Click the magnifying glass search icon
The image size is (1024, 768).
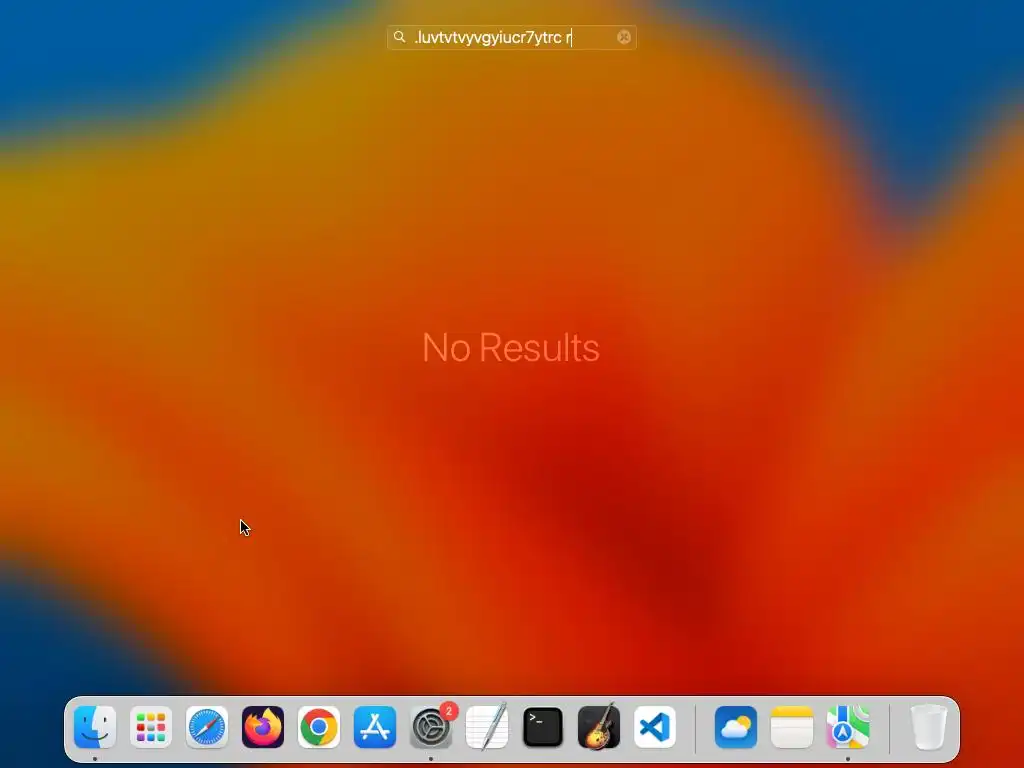click(x=400, y=37)
